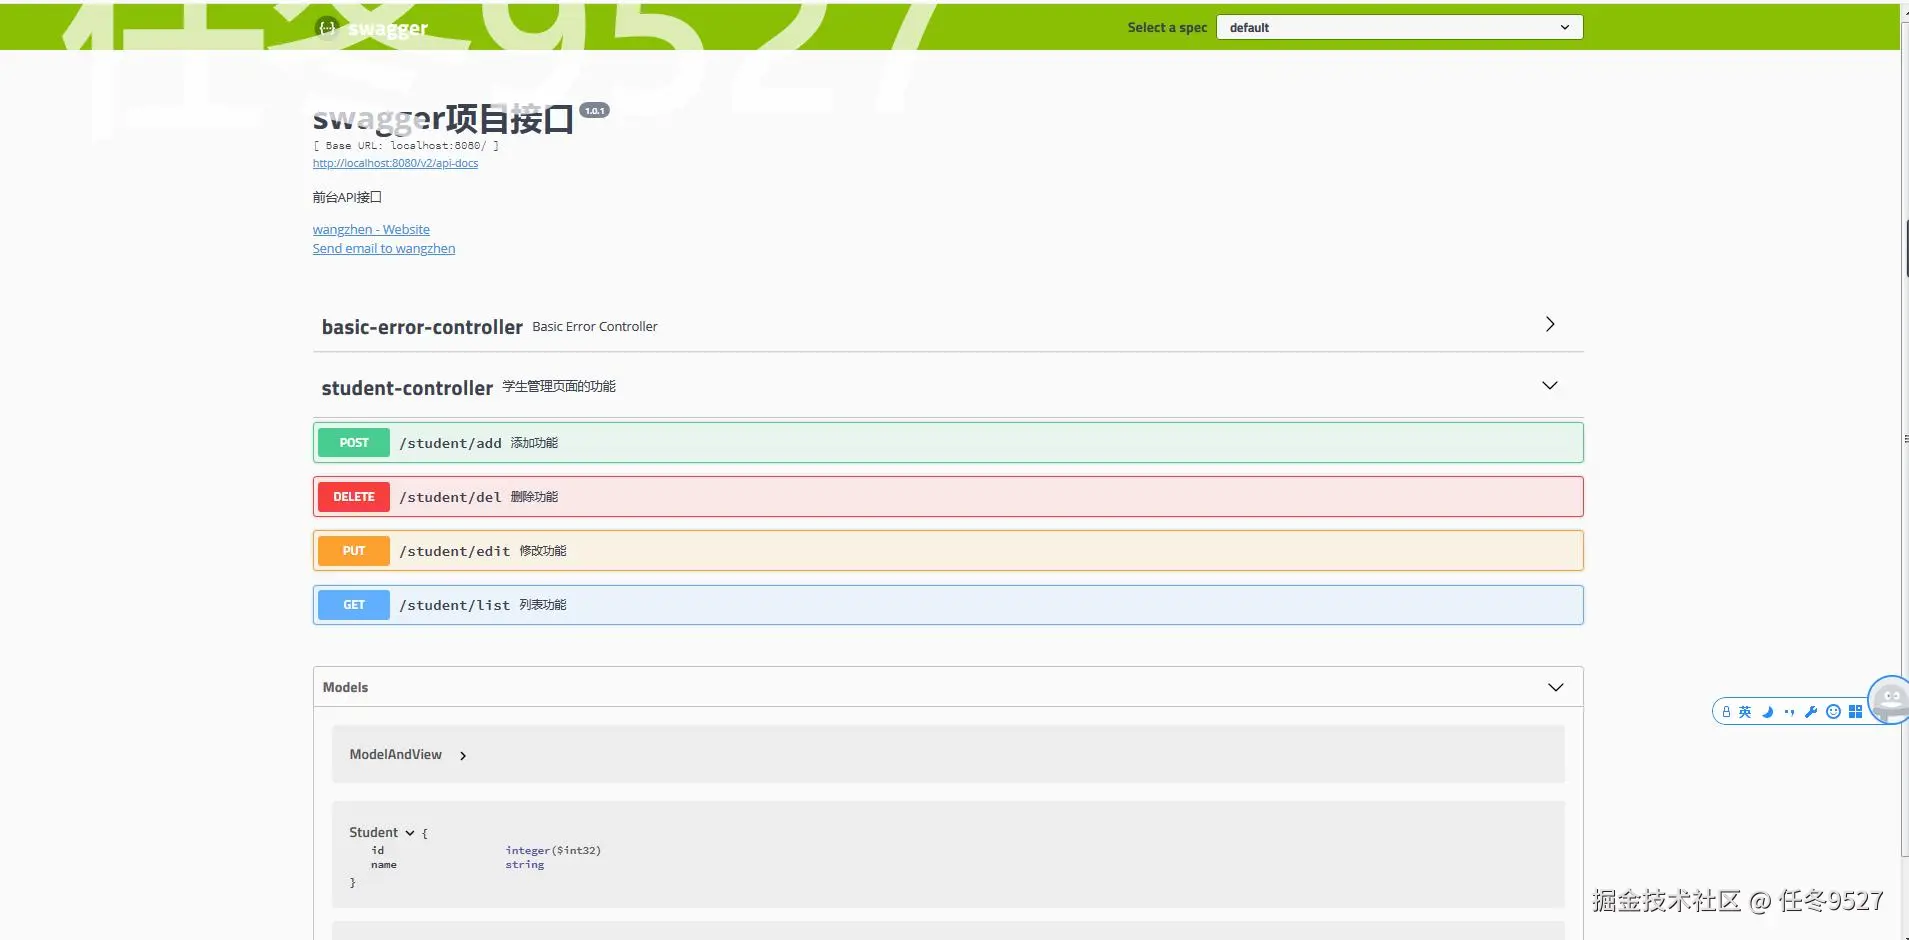The height and width of the screenshot is (940, 1909).
Task: Toggle the 英 language mode in the IME bar
Action: click(x=1745, y=712)
